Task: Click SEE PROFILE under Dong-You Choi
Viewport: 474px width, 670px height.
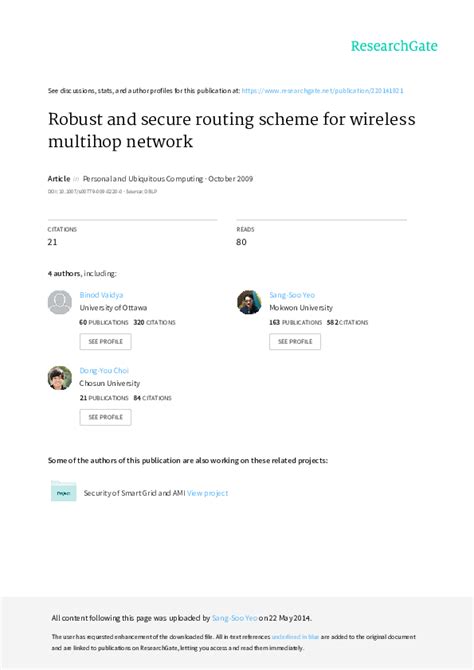Action: tap(105, 417)
